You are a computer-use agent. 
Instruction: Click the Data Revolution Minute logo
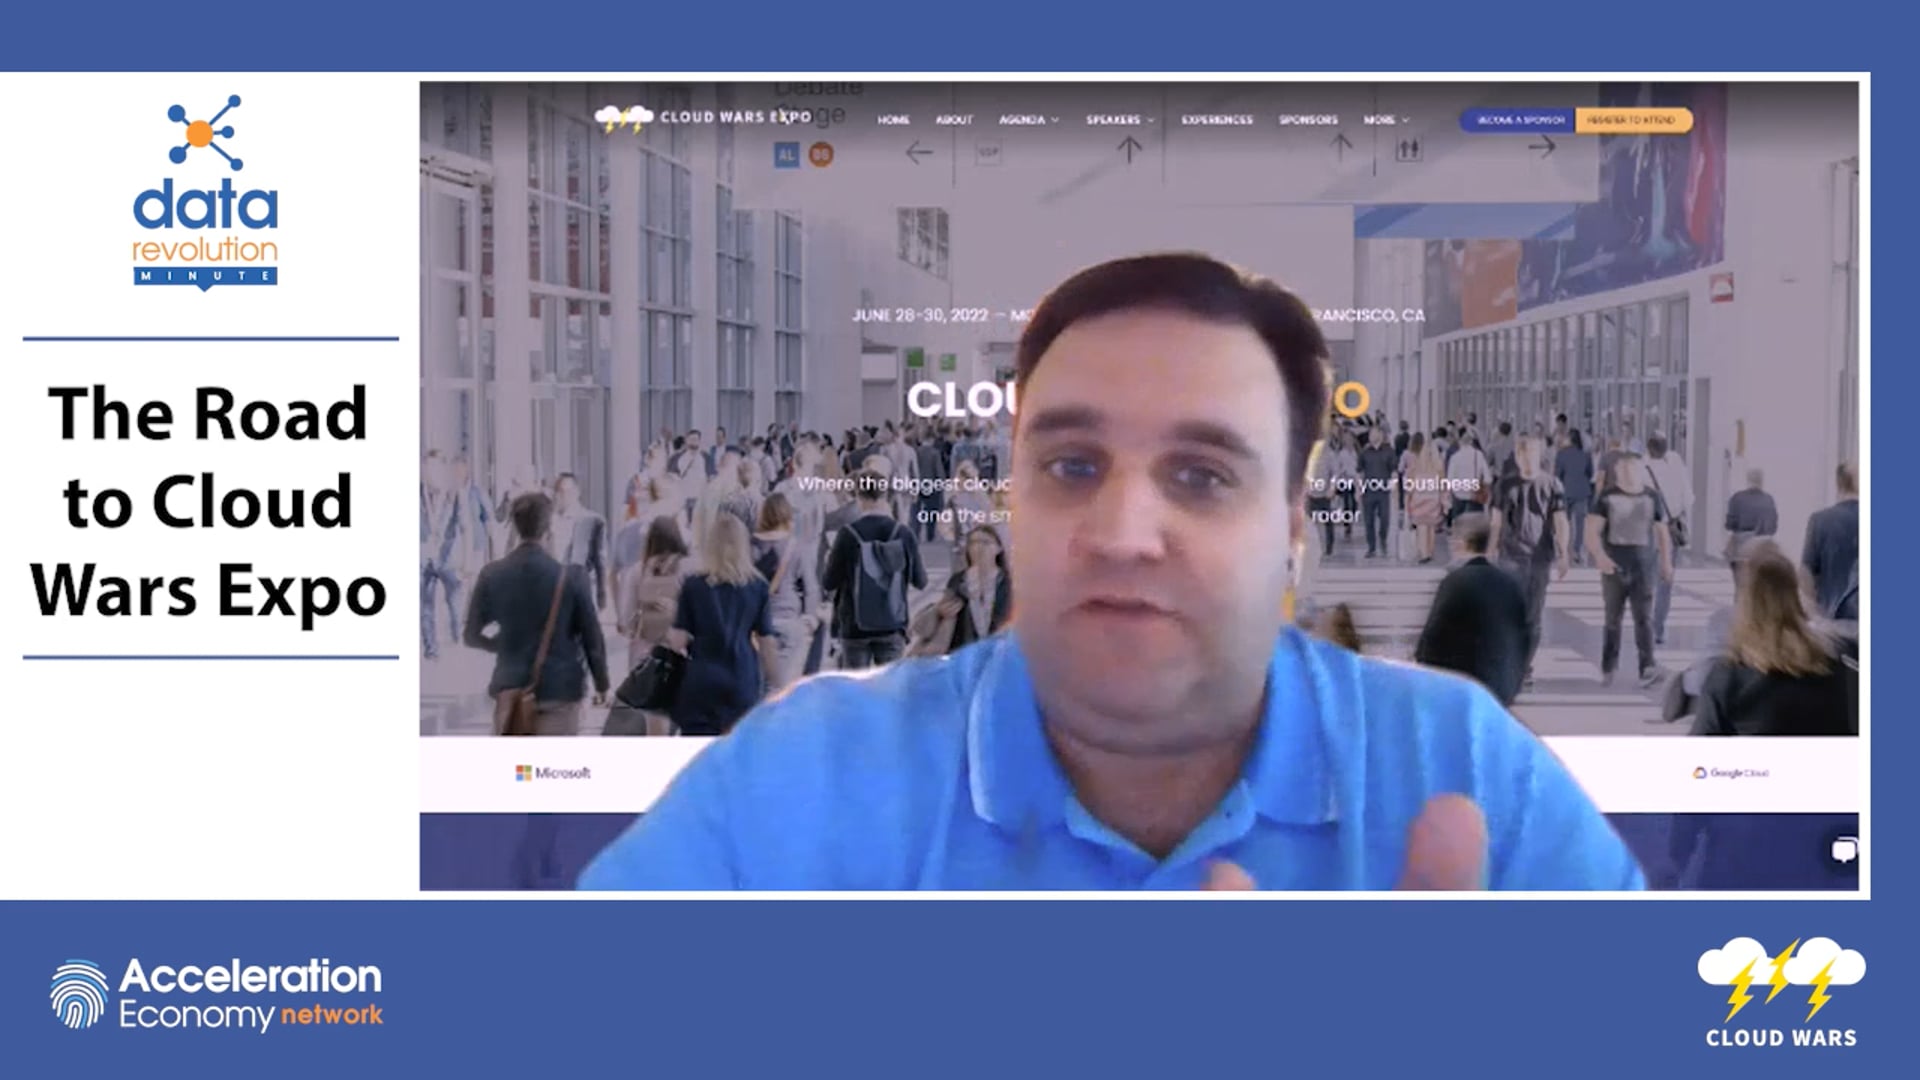(x=205, y=192)
